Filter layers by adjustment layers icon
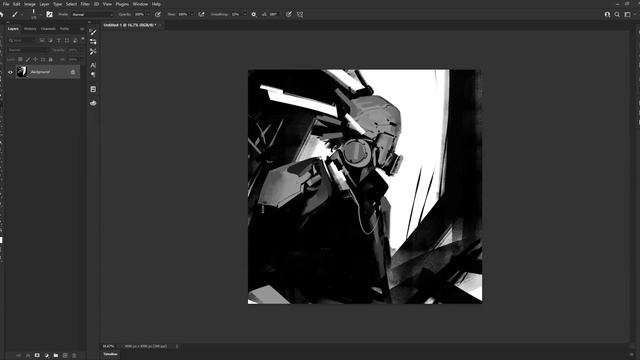Image resolution: width=640 pixels, height=360 pixels. (51, 40)
